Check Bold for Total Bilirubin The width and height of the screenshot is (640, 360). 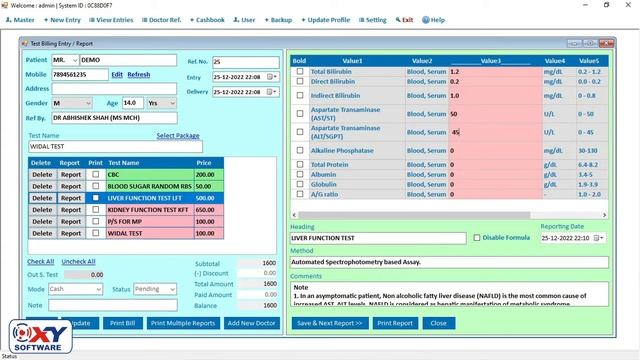tap(300, 71)
